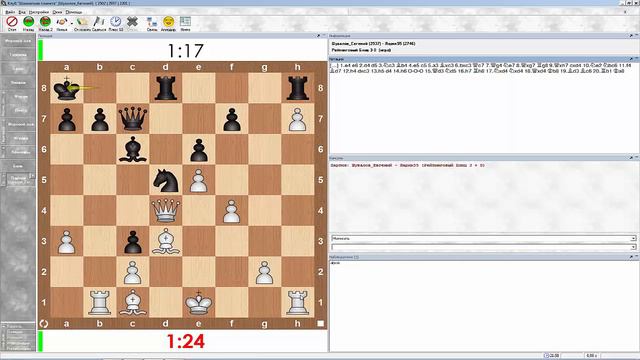Open the Окна menu

pyautogui.click(x=57, y=12)
